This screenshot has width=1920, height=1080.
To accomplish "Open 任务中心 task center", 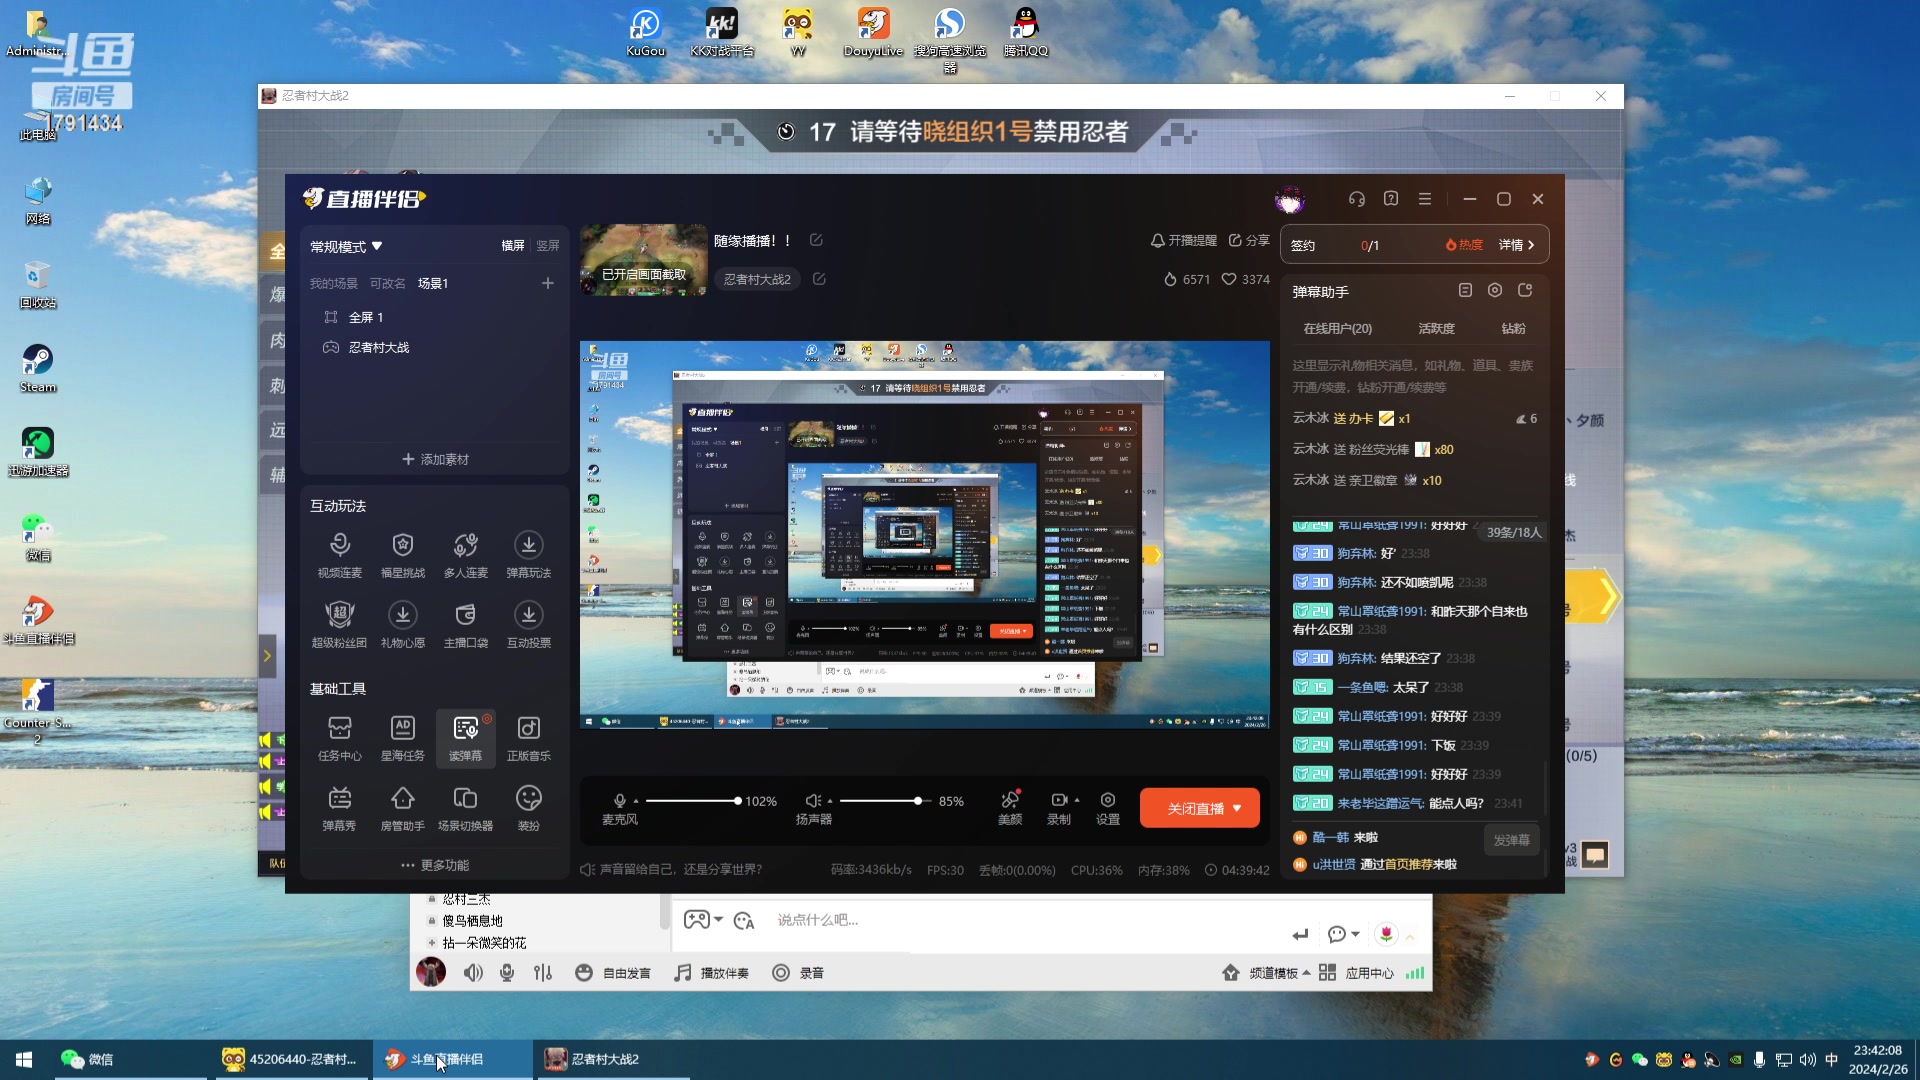I will pyautogui.click(x=339, y=739).
